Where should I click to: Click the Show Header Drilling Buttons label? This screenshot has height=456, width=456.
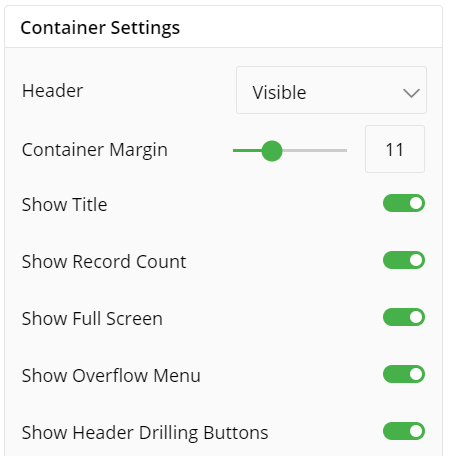(145, 433)
